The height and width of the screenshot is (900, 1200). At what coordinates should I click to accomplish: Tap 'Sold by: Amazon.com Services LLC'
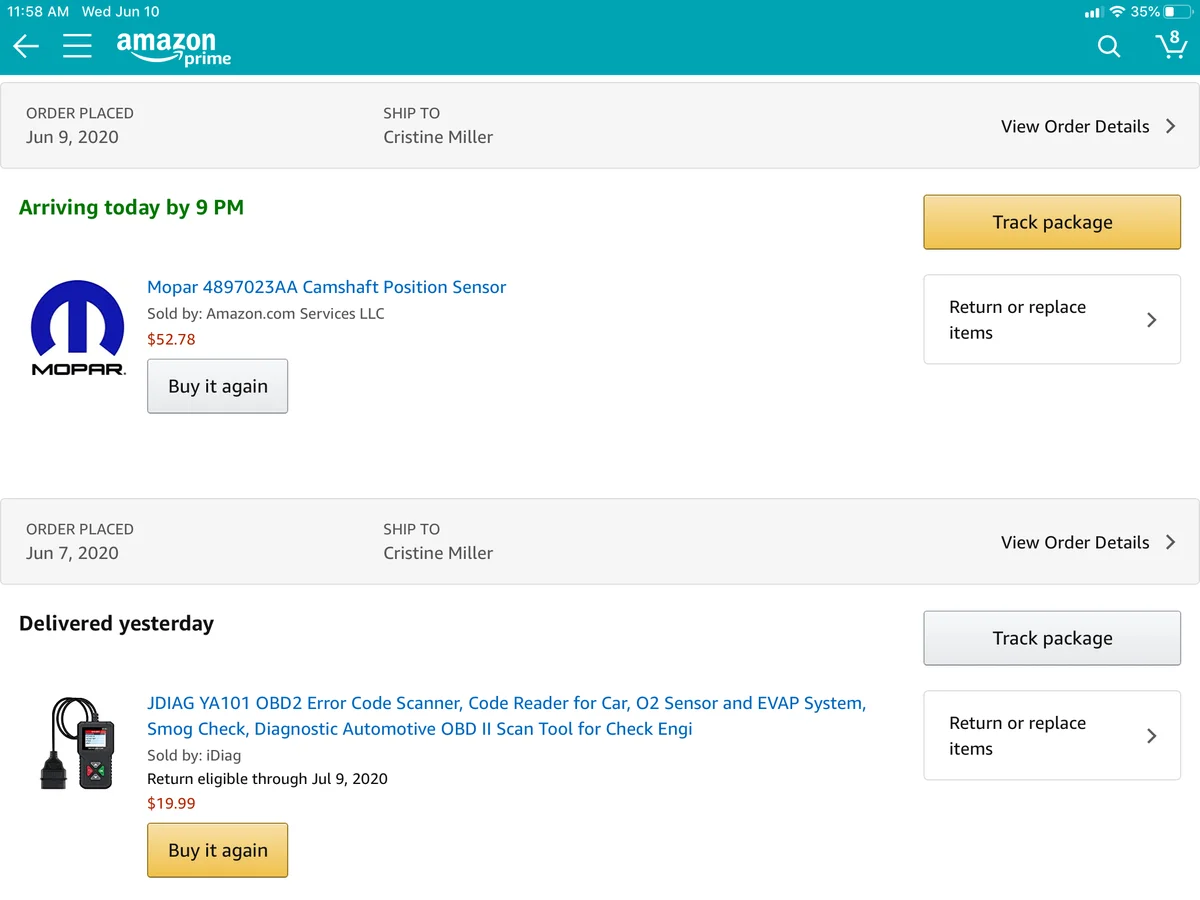(266, 313)
